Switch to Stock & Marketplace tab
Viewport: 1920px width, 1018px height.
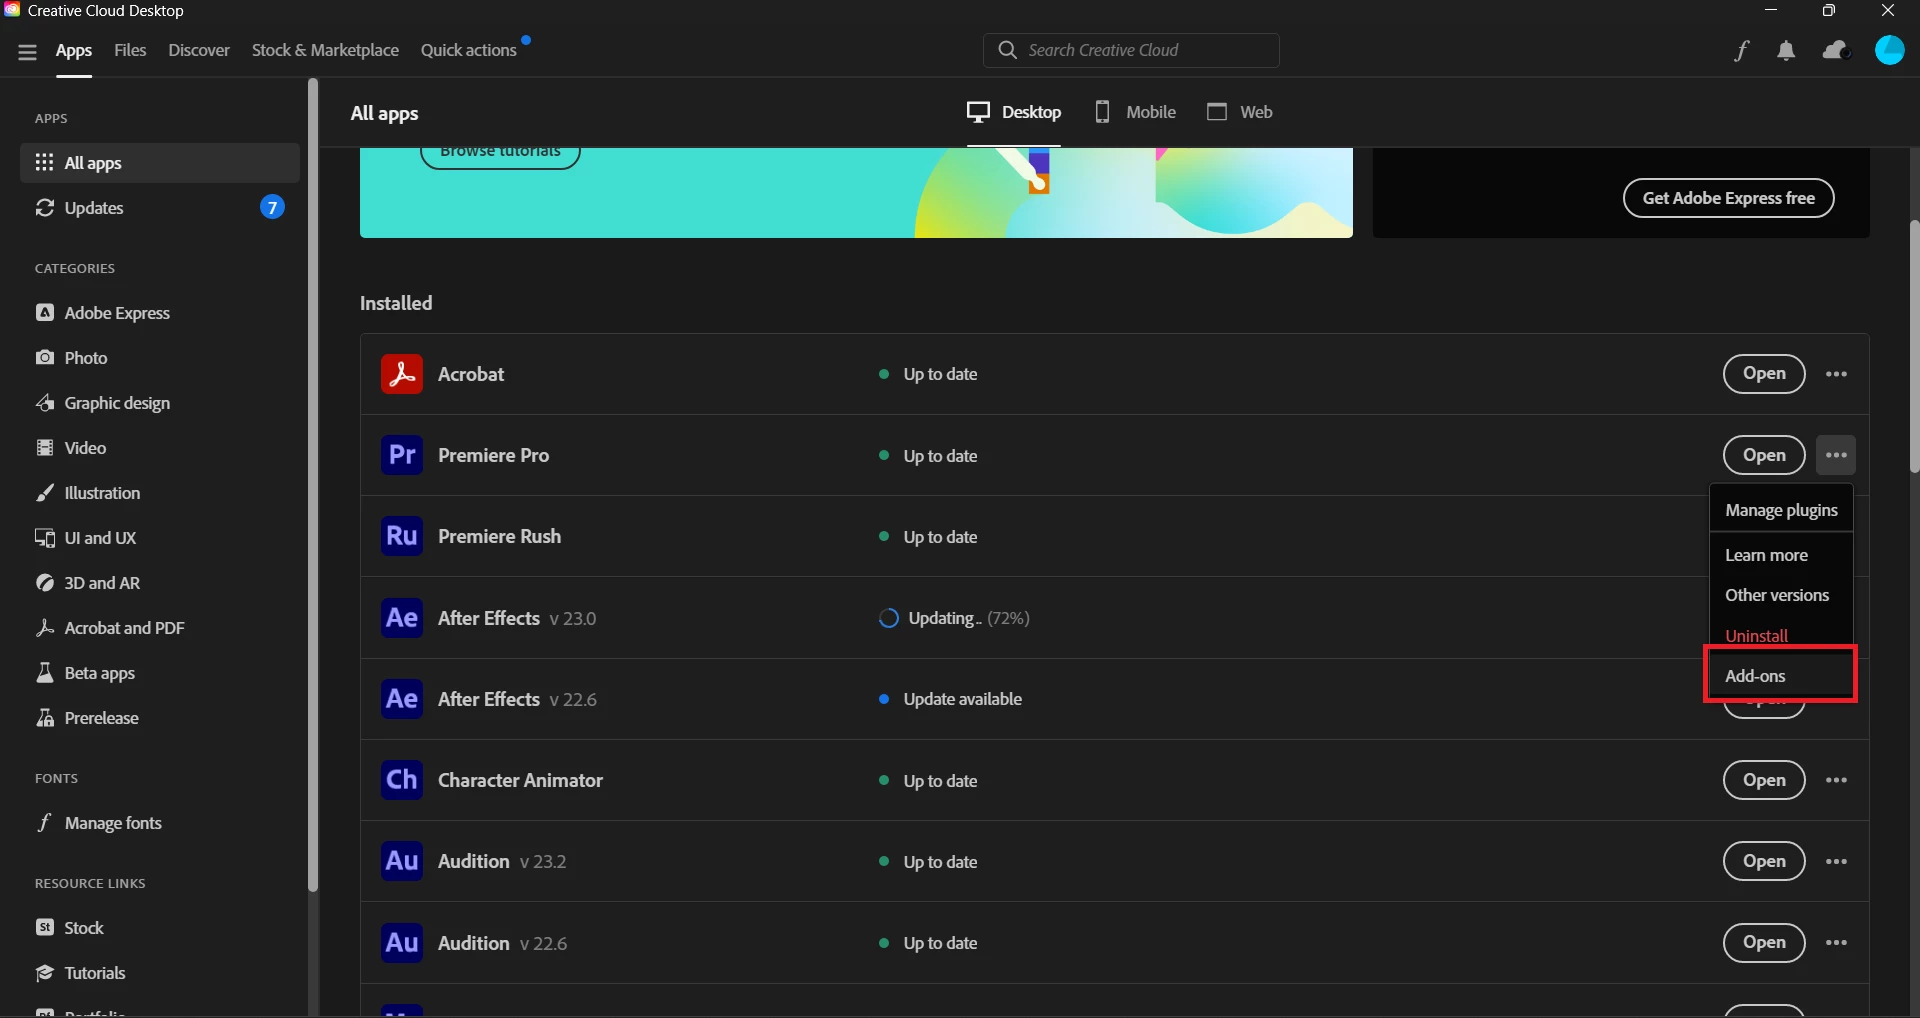(325, 50)
